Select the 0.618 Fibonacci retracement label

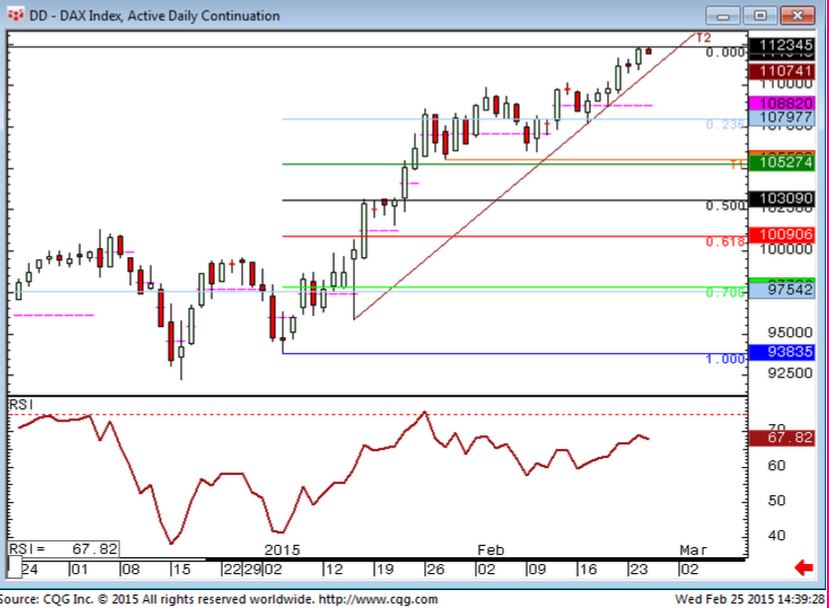tap(725, 242)
